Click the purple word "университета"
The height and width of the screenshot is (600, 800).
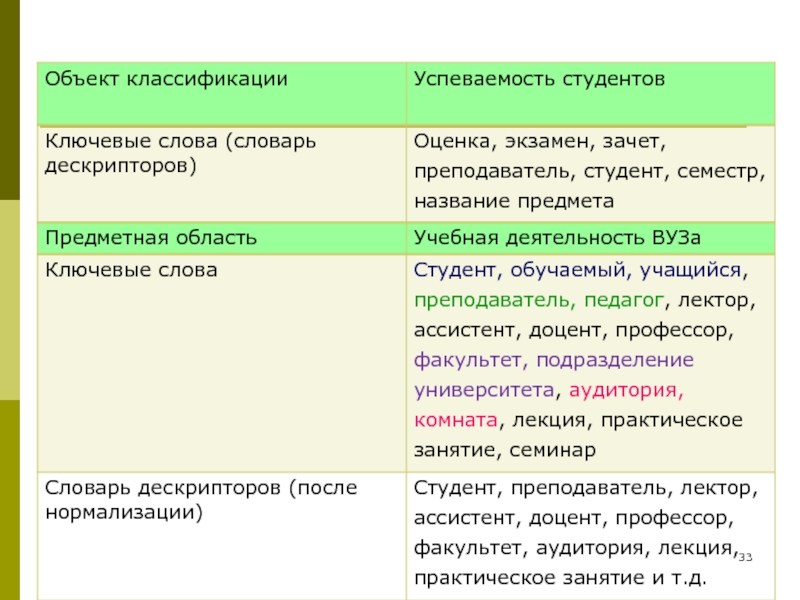[482, 389]
